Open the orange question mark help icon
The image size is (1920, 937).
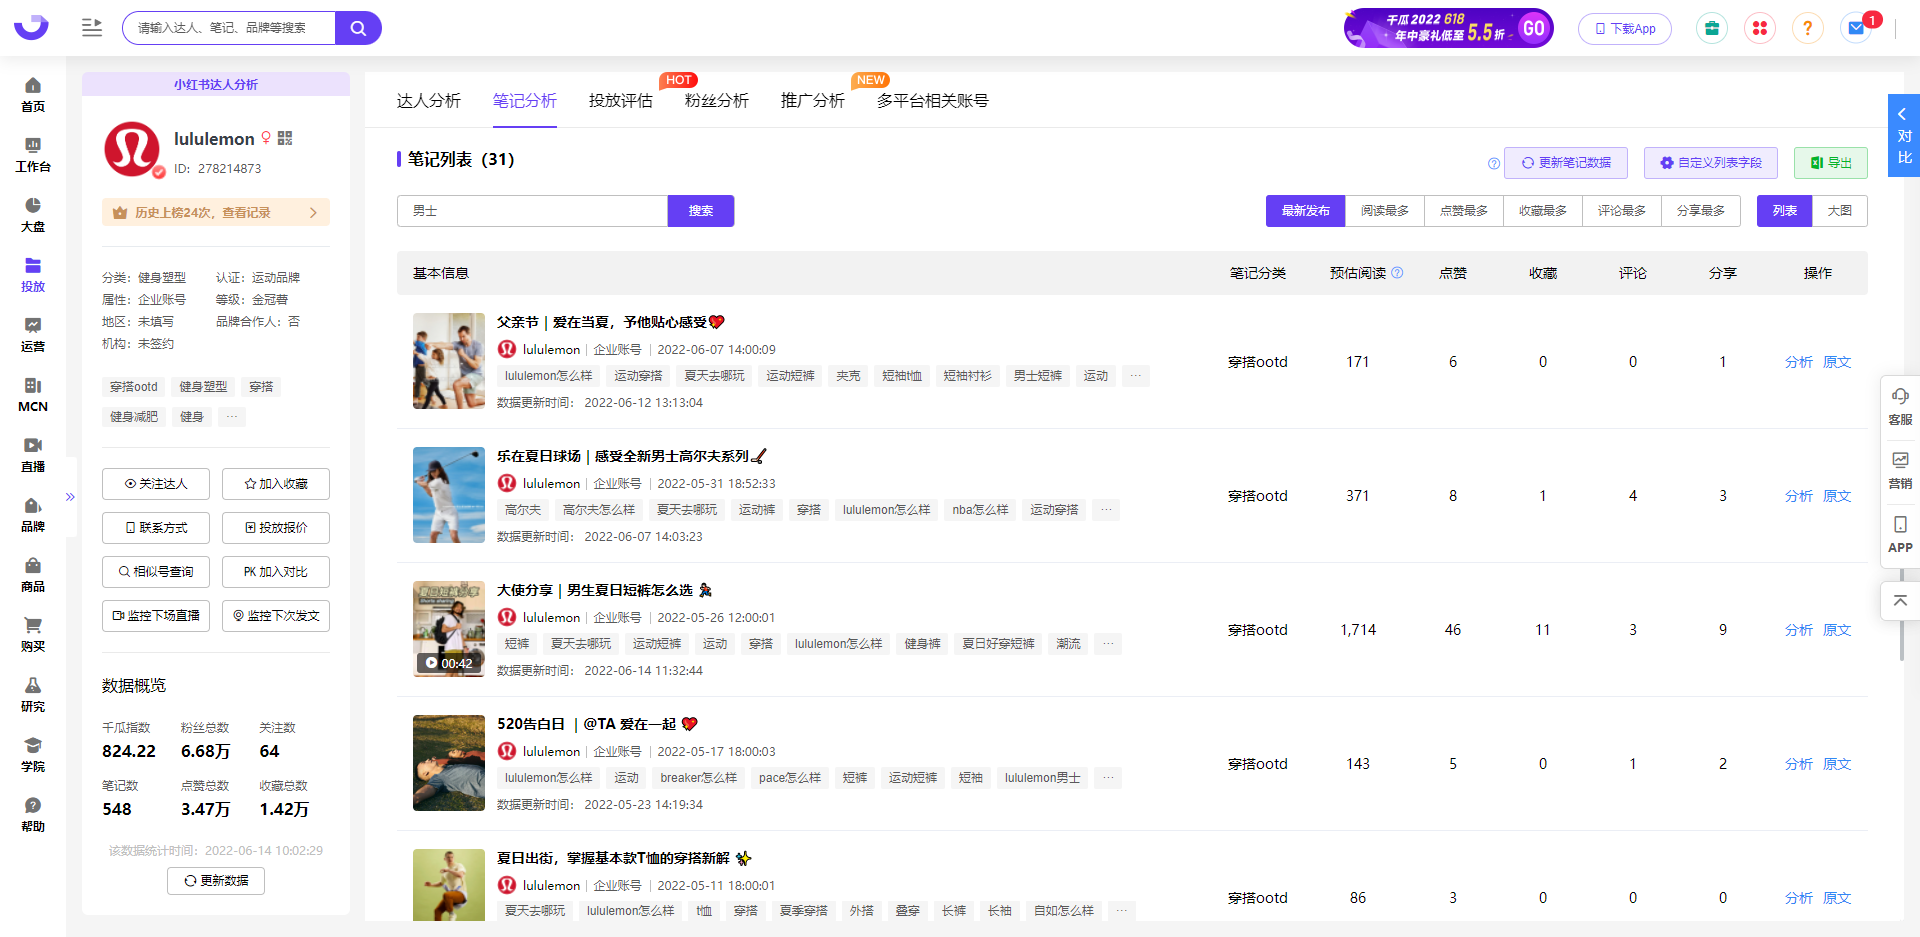[1807, 28]
